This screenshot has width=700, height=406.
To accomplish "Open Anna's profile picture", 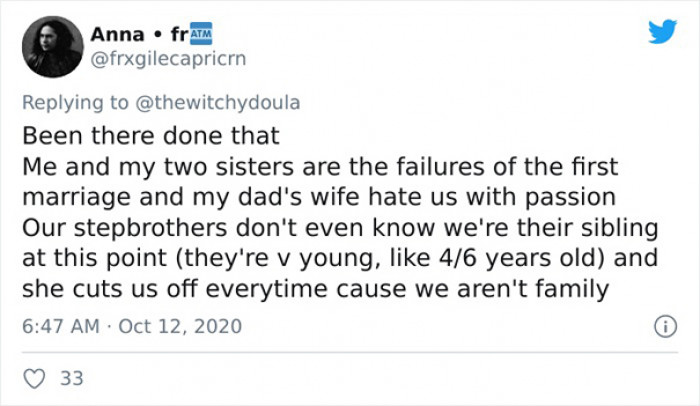I will pyautogui.click(x=50, y=46).
